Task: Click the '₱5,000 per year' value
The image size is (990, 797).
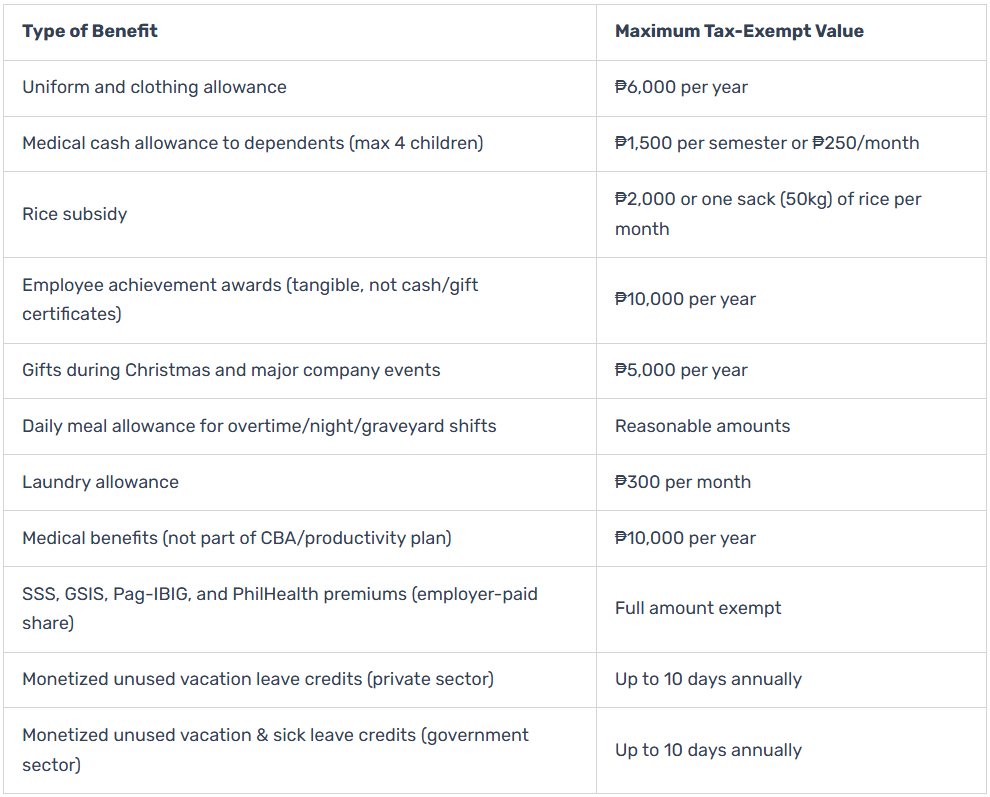Action: tap(681, 370)
